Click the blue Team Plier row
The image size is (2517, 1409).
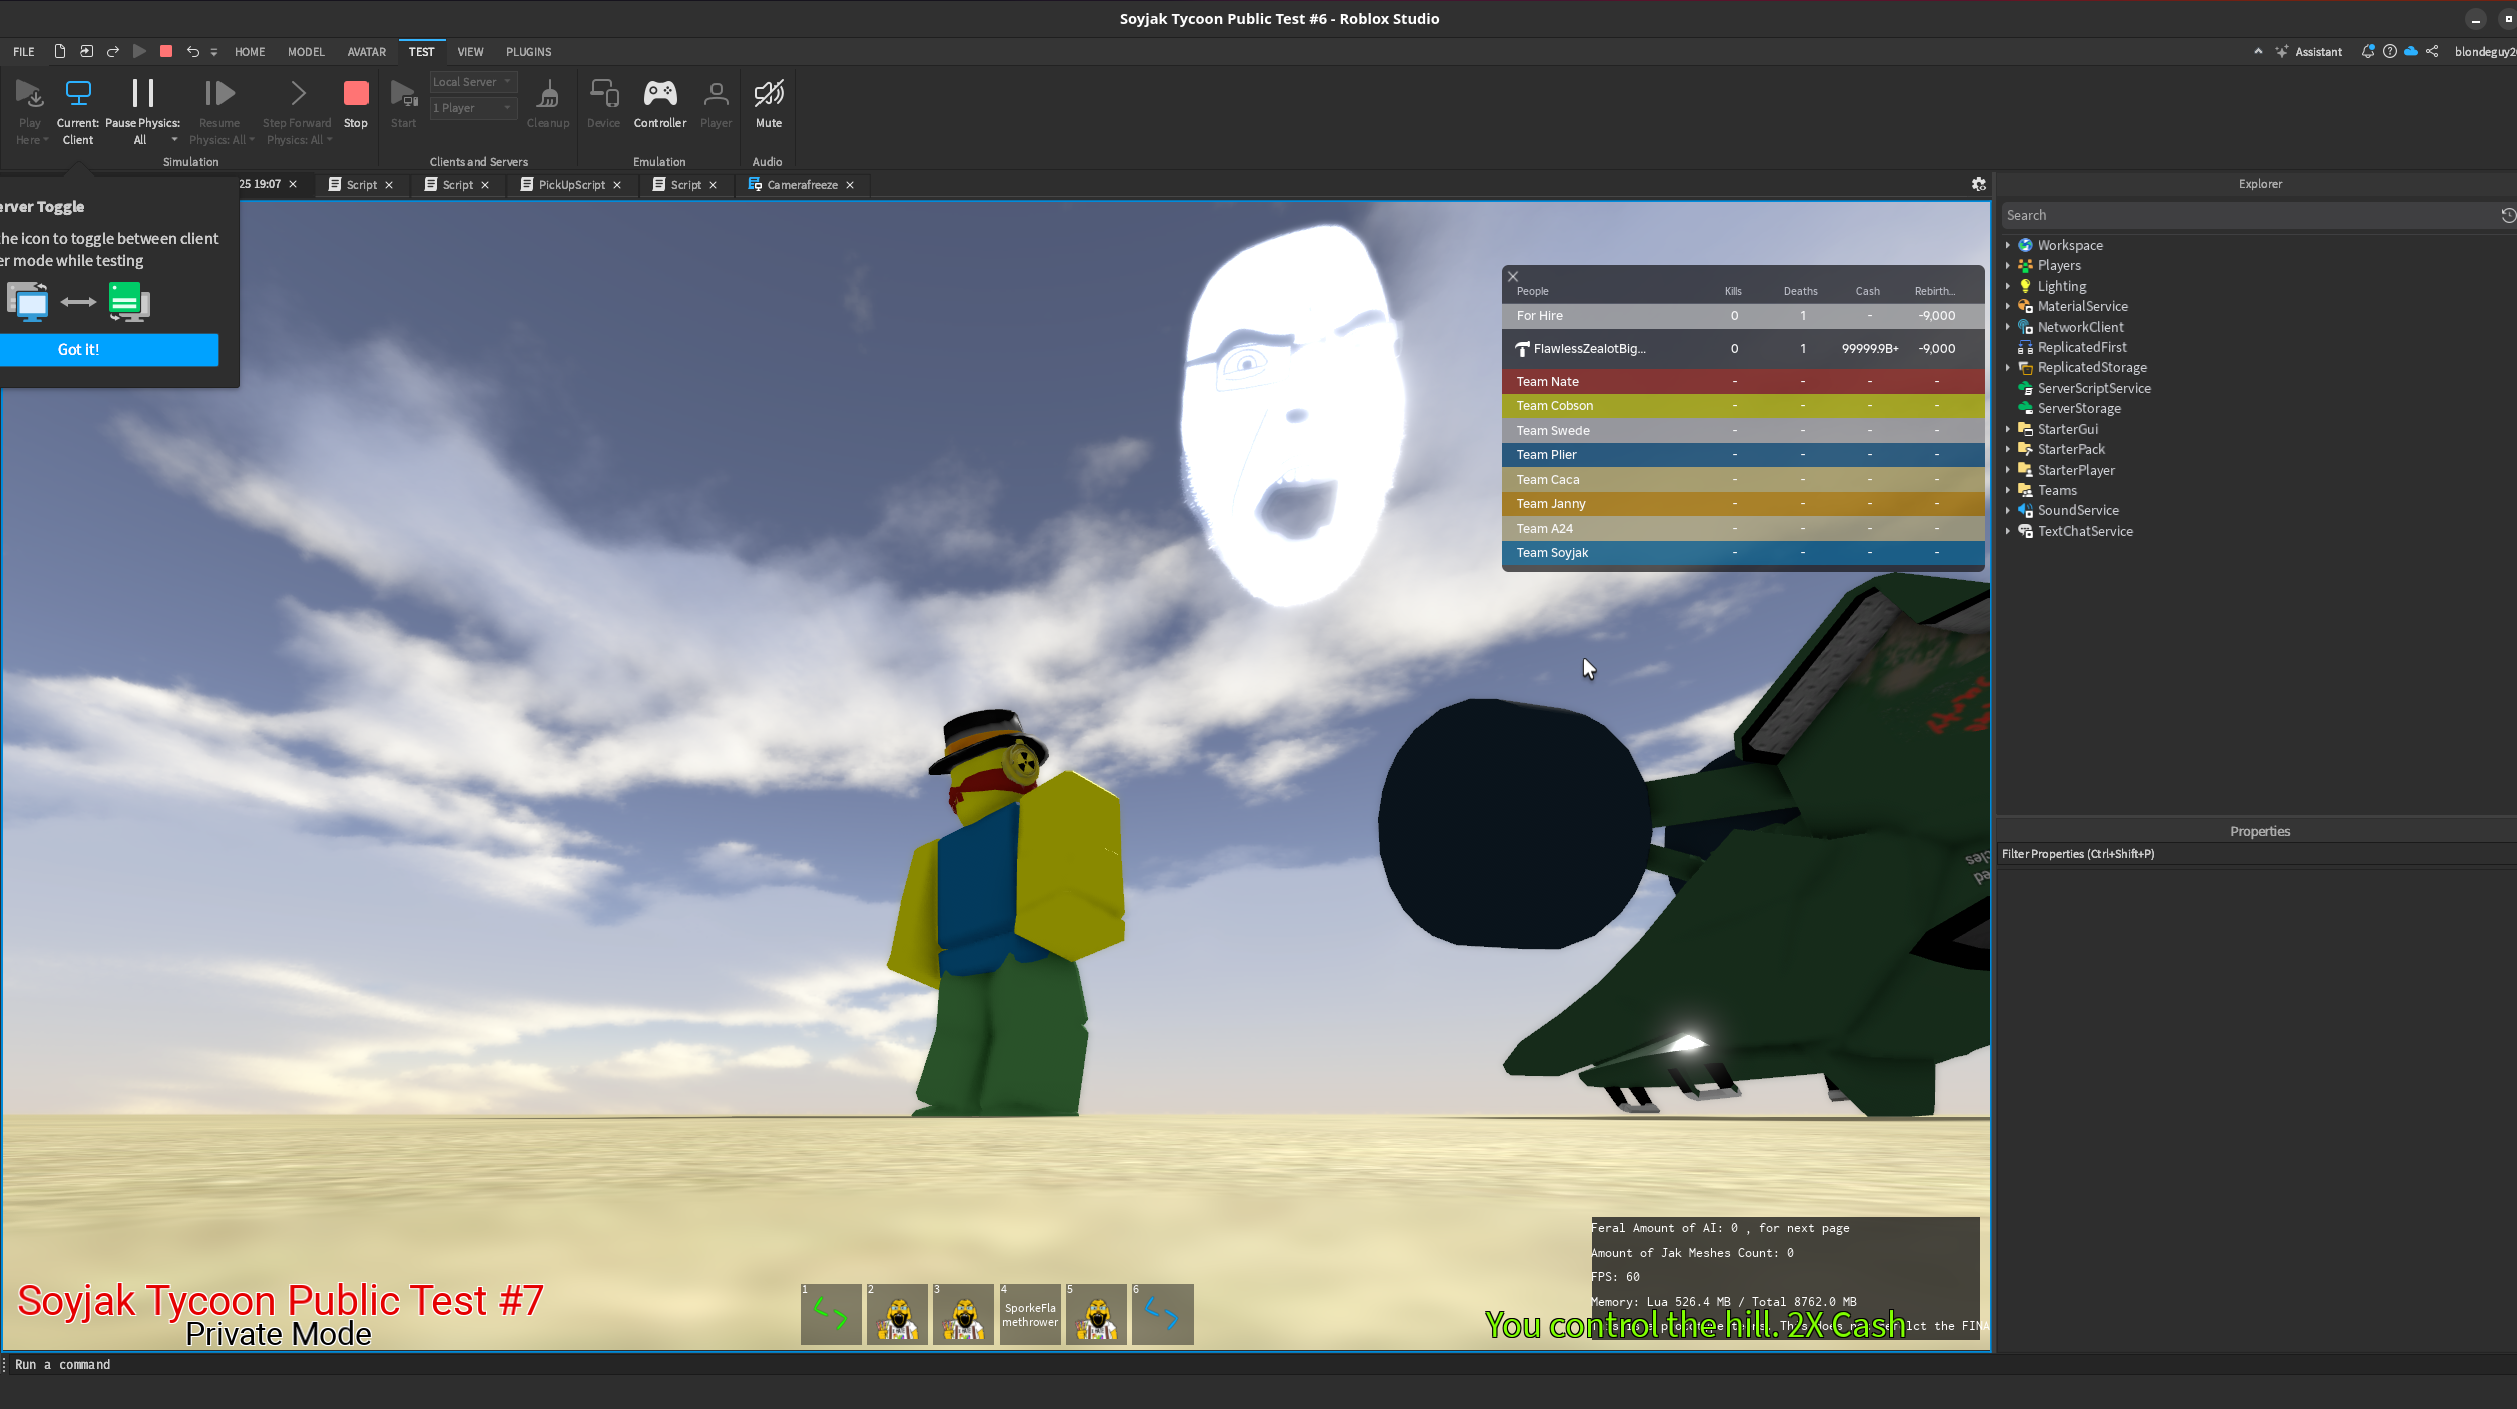[1742, 455]
